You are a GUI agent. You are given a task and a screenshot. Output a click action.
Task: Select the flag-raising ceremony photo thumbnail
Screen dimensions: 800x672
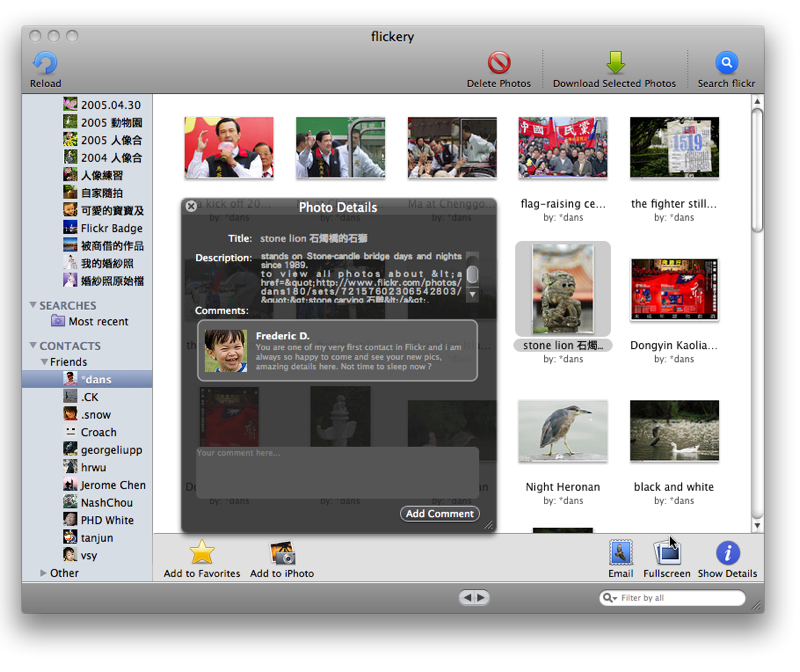[563, 147]
